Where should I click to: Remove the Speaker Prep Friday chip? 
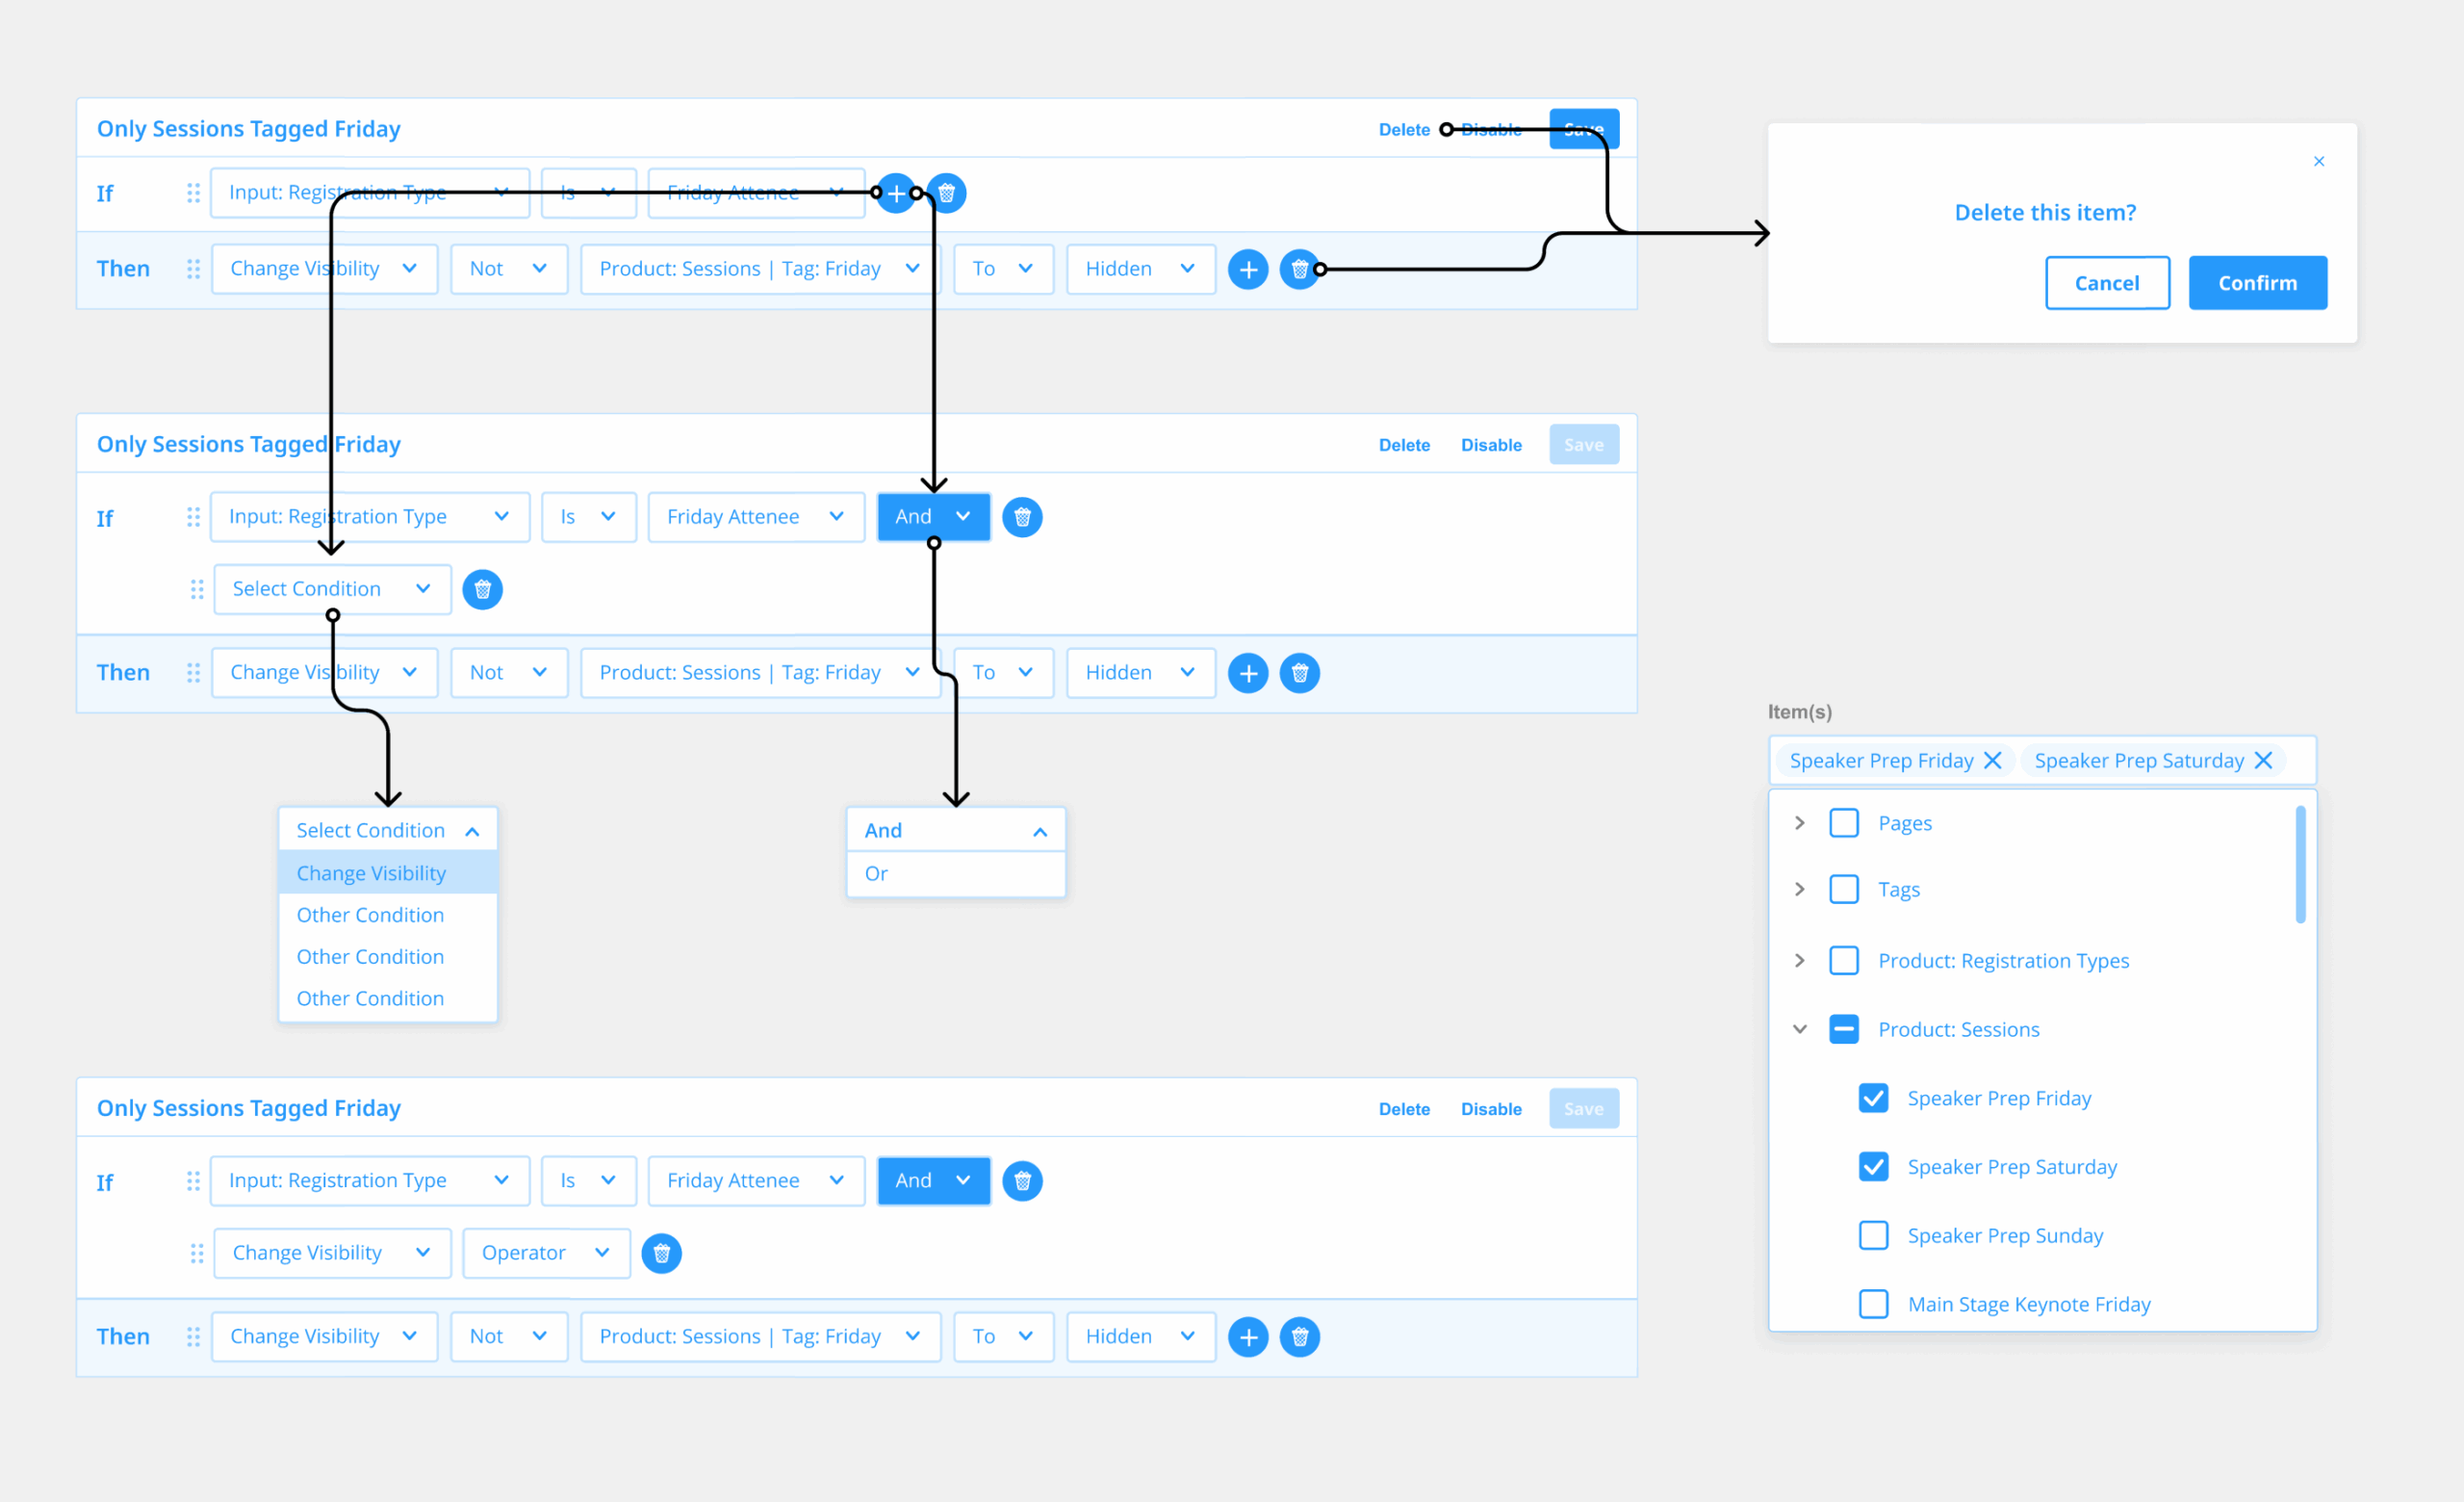pyautogui.click(x=1992, y=761)
